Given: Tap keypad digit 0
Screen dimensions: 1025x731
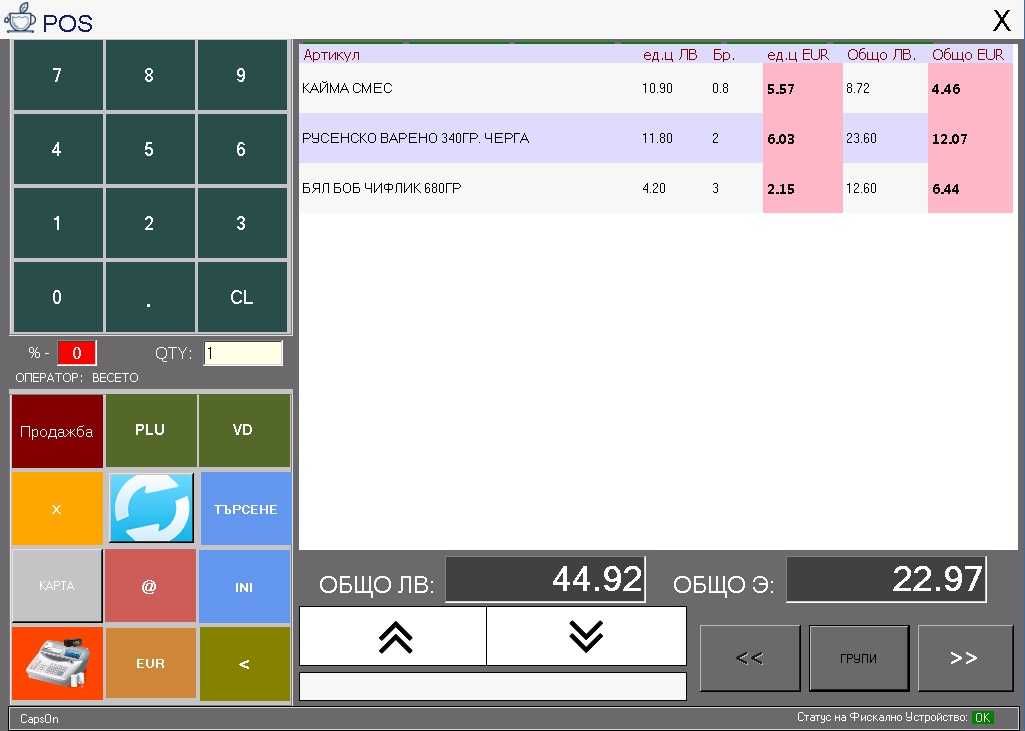Looking at the screenshot, I should [x=58, y=297].
